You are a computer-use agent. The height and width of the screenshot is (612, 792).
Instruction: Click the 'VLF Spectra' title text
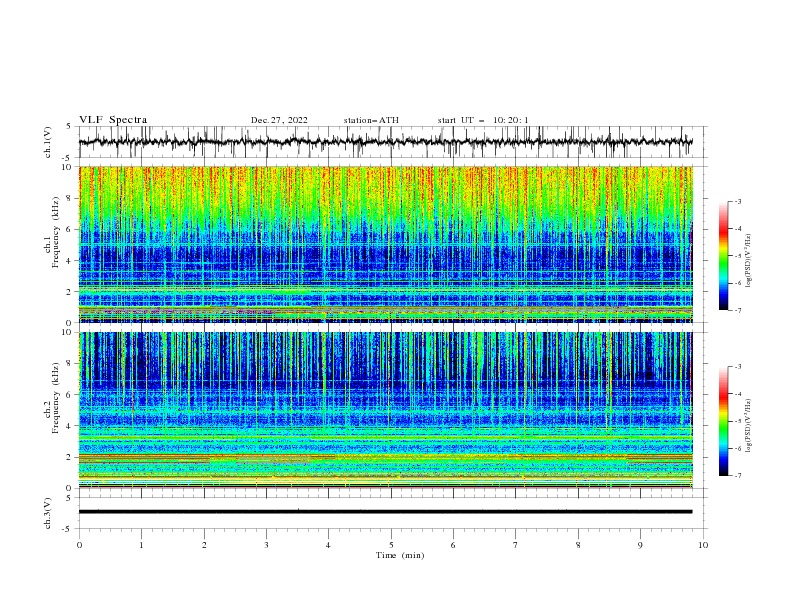click(x=113, y=120)
